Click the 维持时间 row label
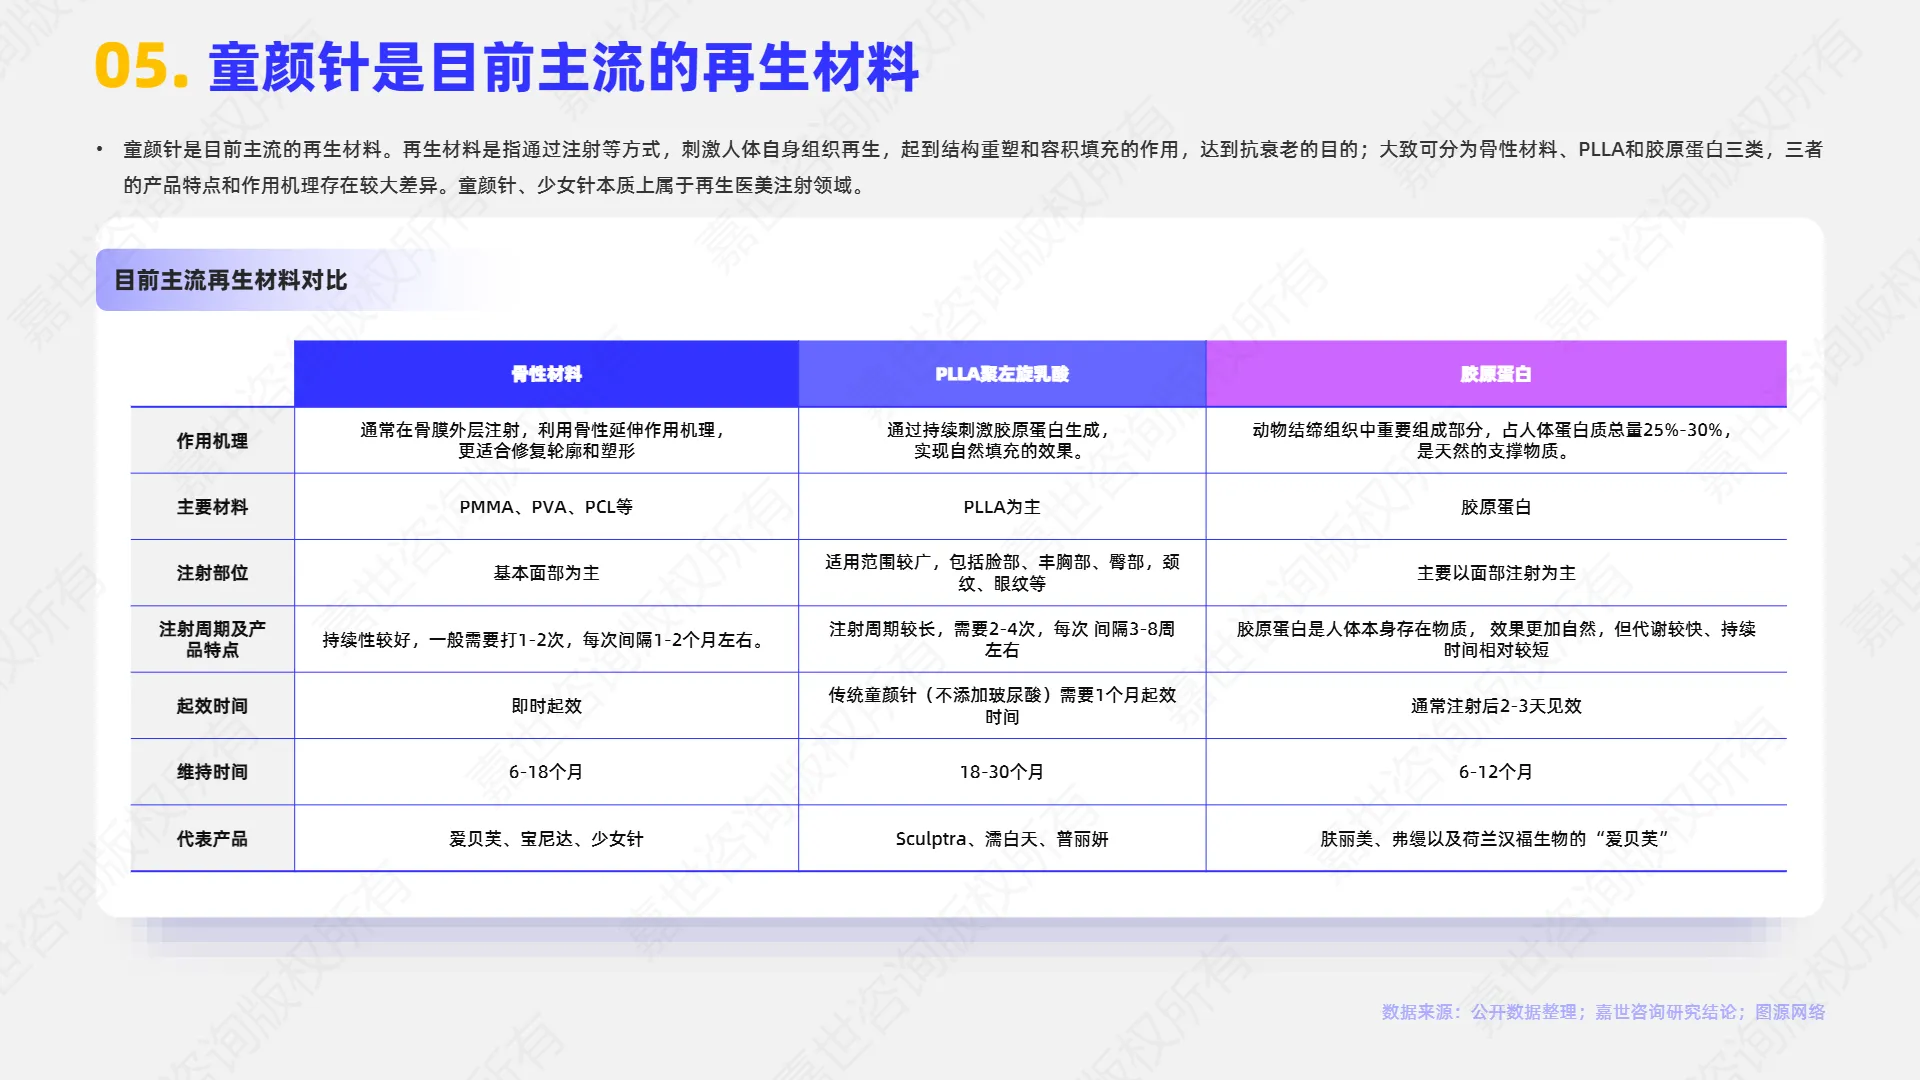 tap(211, 772)
